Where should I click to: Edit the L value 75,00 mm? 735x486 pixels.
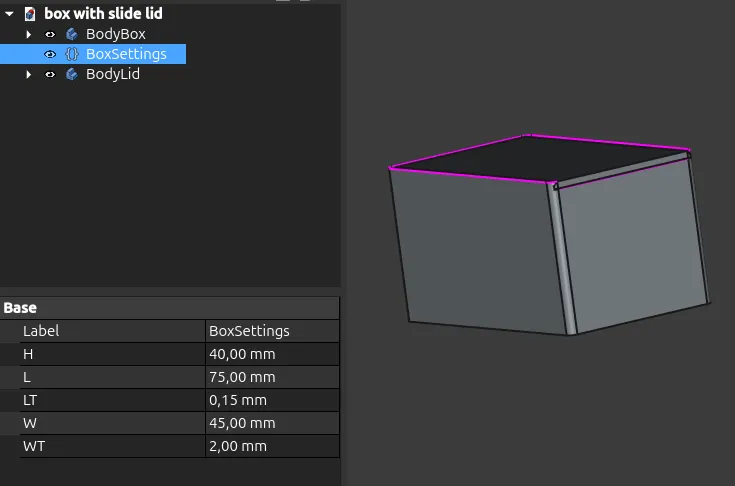[272, 377]
